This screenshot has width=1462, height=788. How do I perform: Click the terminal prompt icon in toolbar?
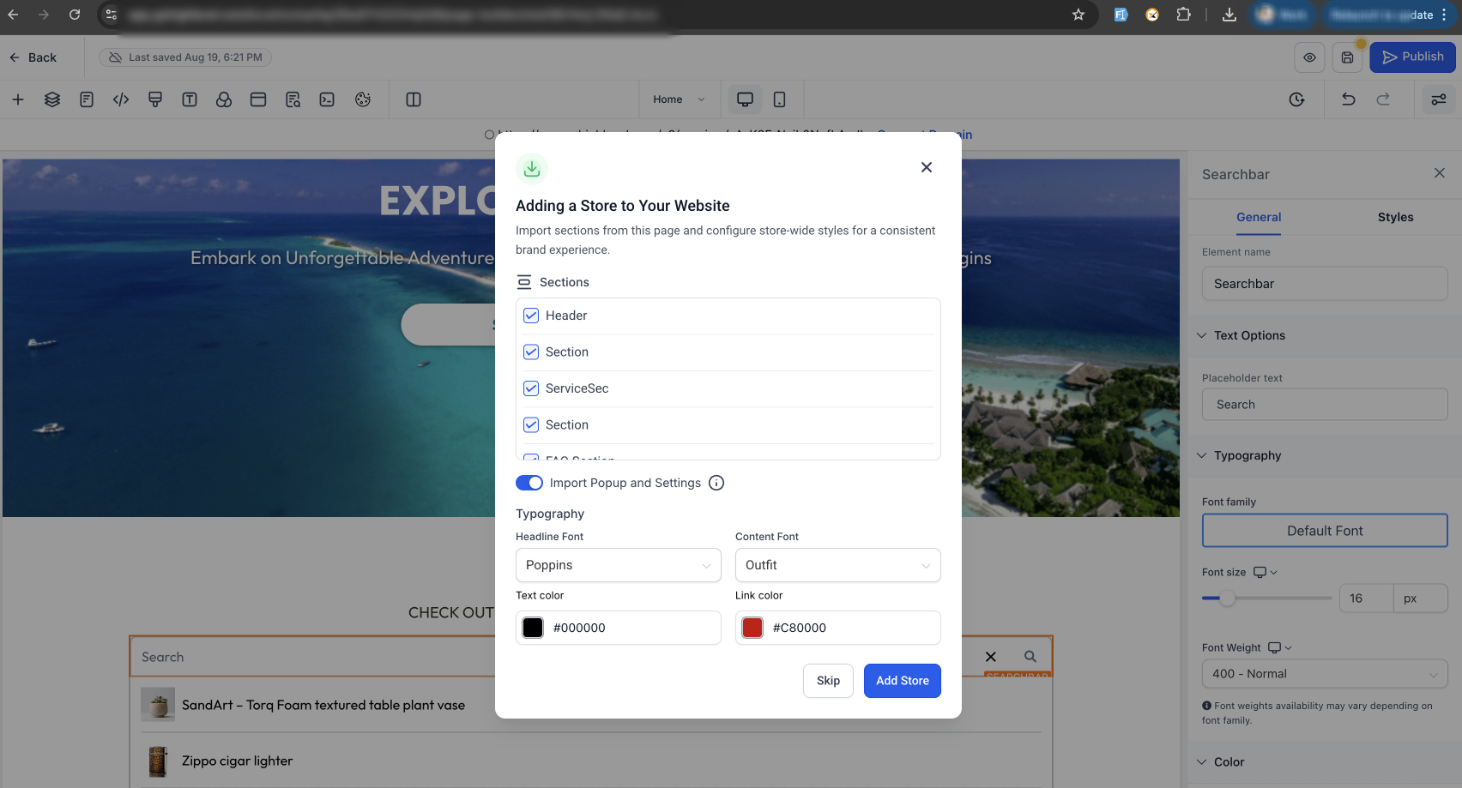(327, 100)
